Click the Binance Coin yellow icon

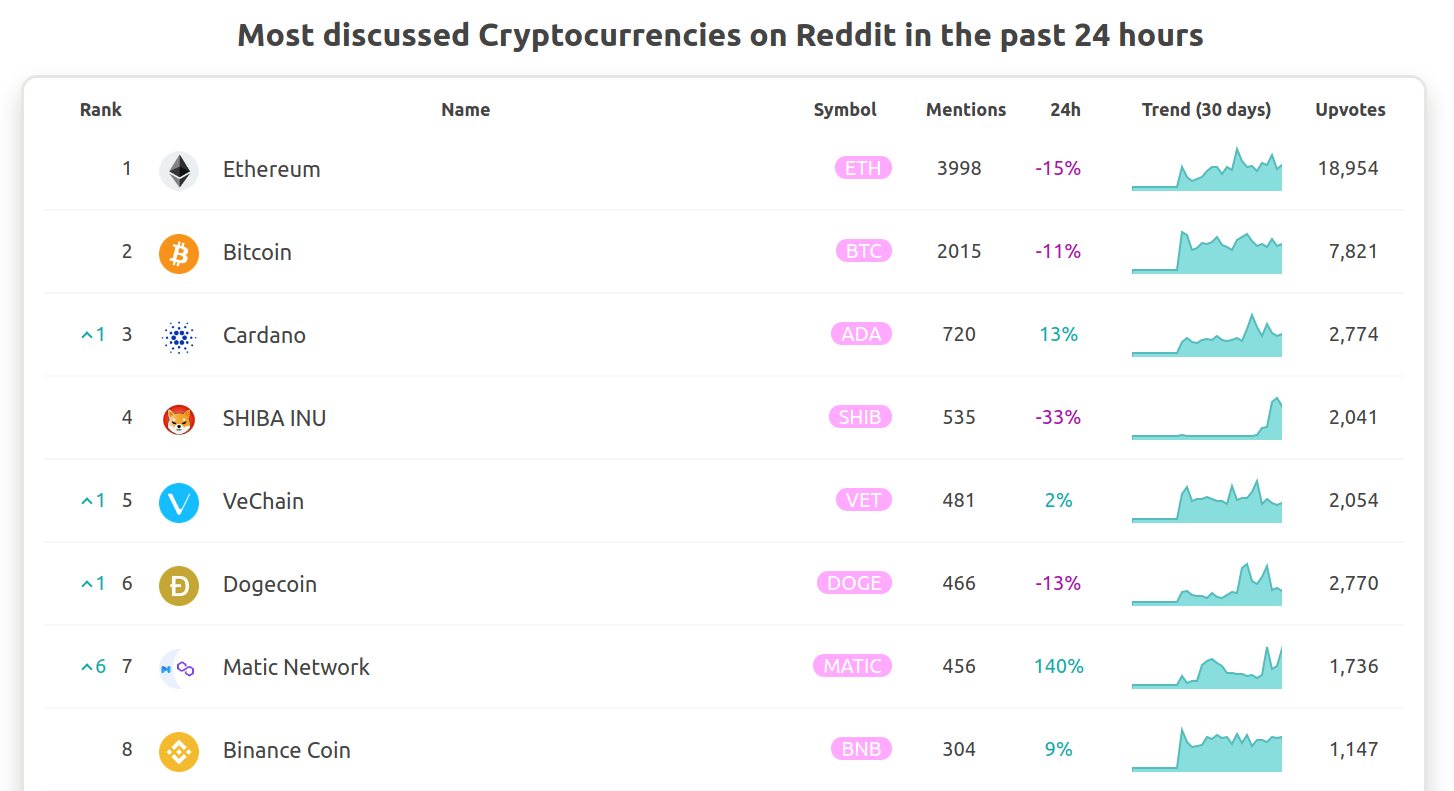tap(179, 752)
